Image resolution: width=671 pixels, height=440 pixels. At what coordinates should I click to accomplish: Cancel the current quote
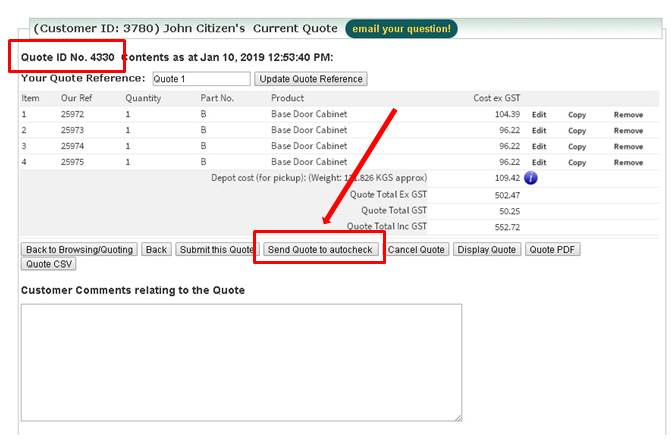point(416,250)
